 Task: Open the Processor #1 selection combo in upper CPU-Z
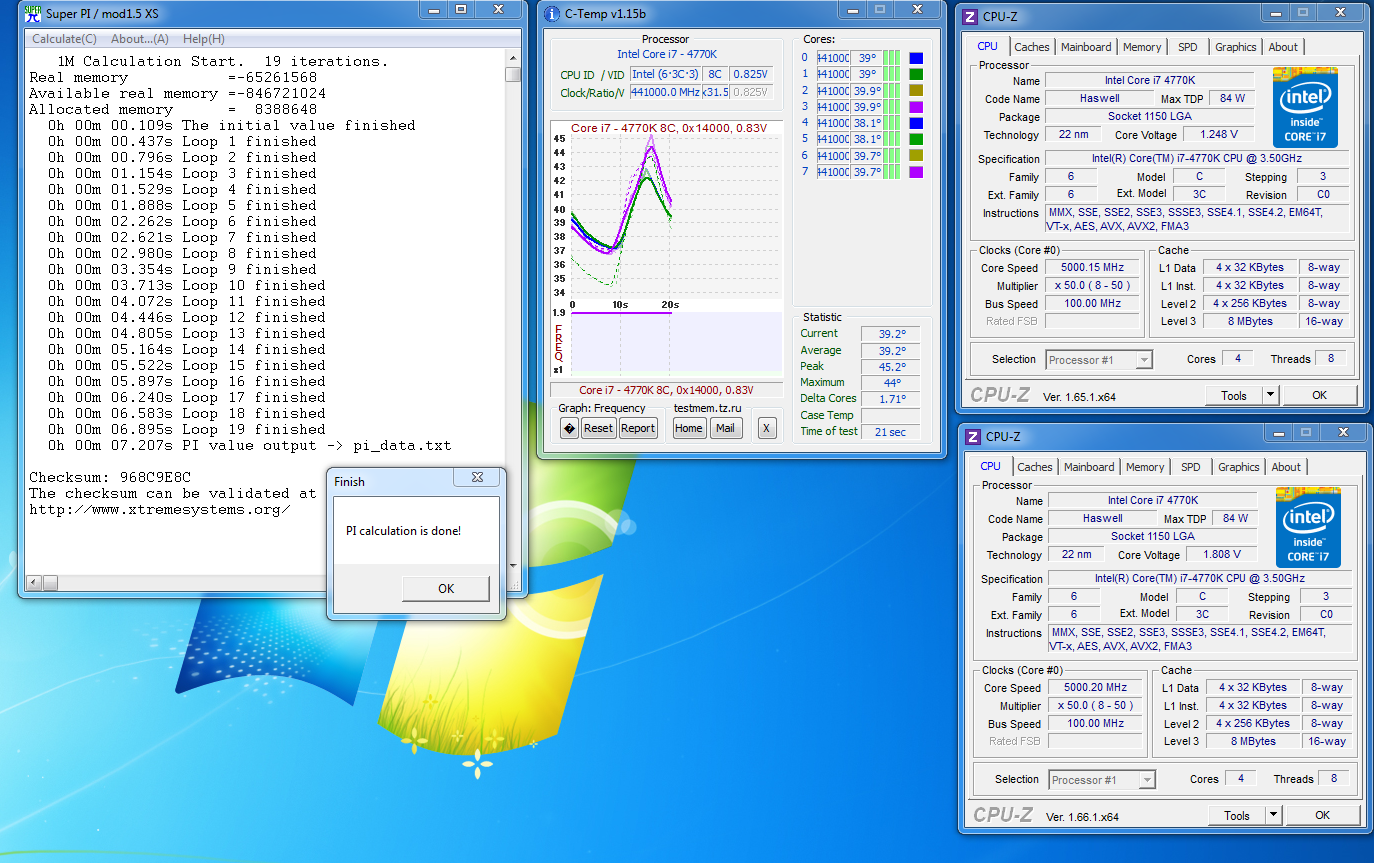tap(1099, 360)
